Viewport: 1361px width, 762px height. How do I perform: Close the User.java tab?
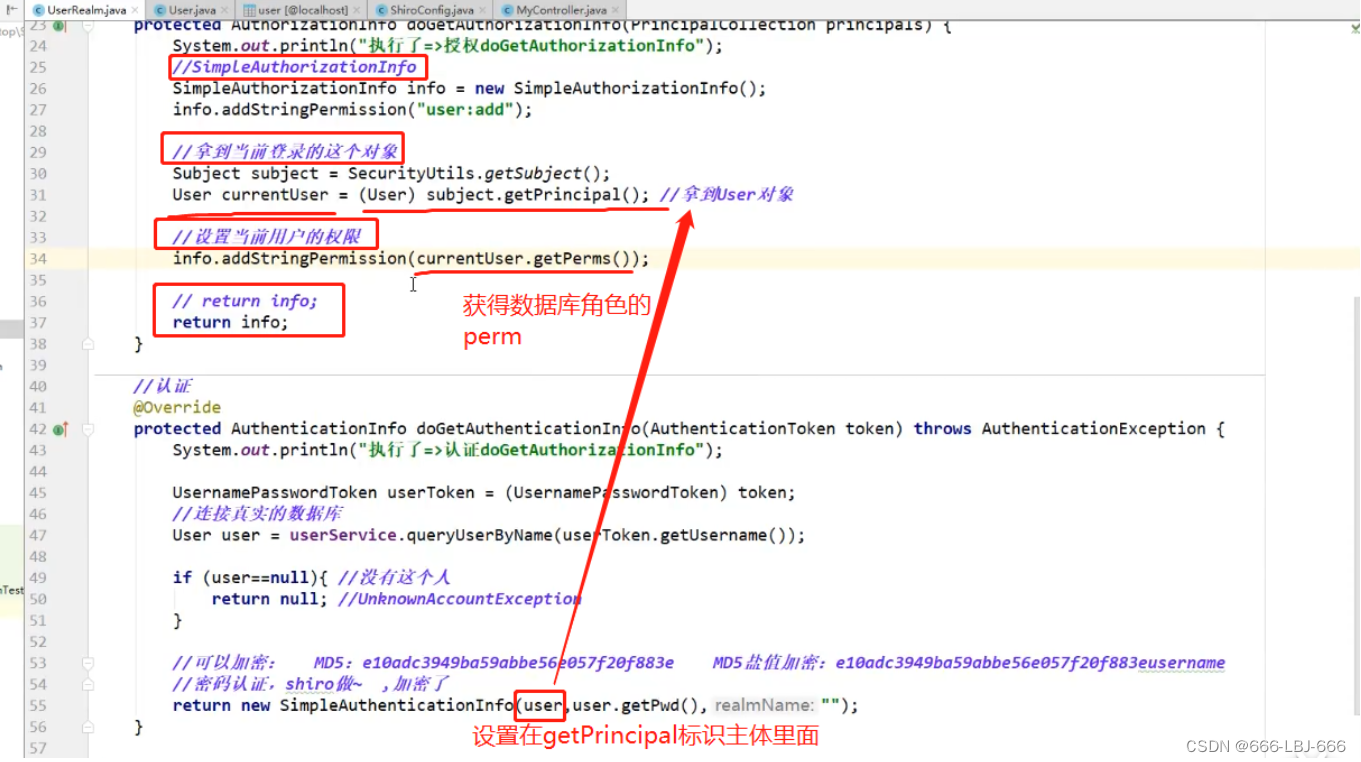(x=227, y=10)
